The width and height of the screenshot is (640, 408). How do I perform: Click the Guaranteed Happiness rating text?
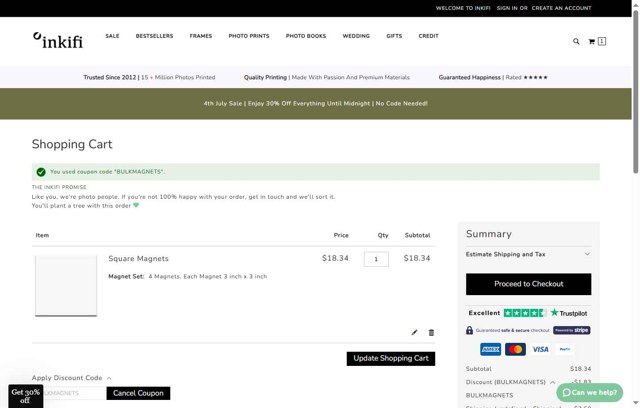tap(493, 77)
